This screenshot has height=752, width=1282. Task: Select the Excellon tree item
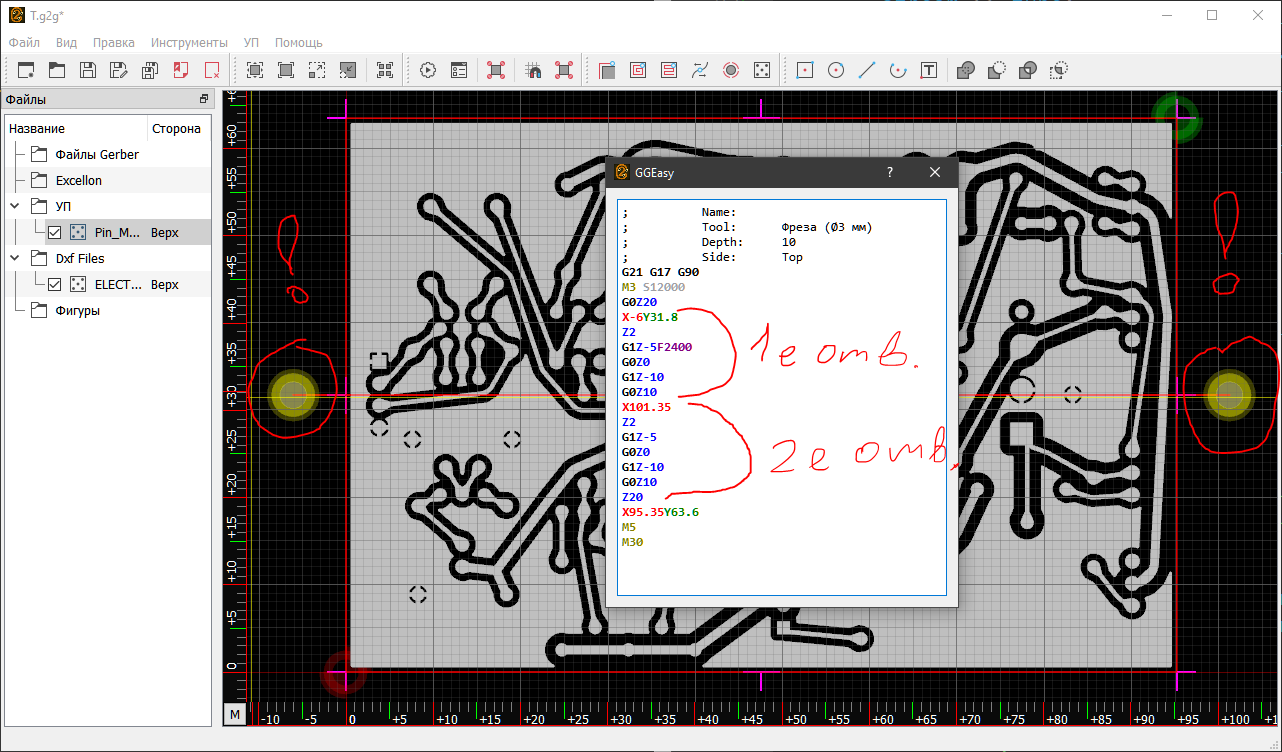(x=79, y=180)
